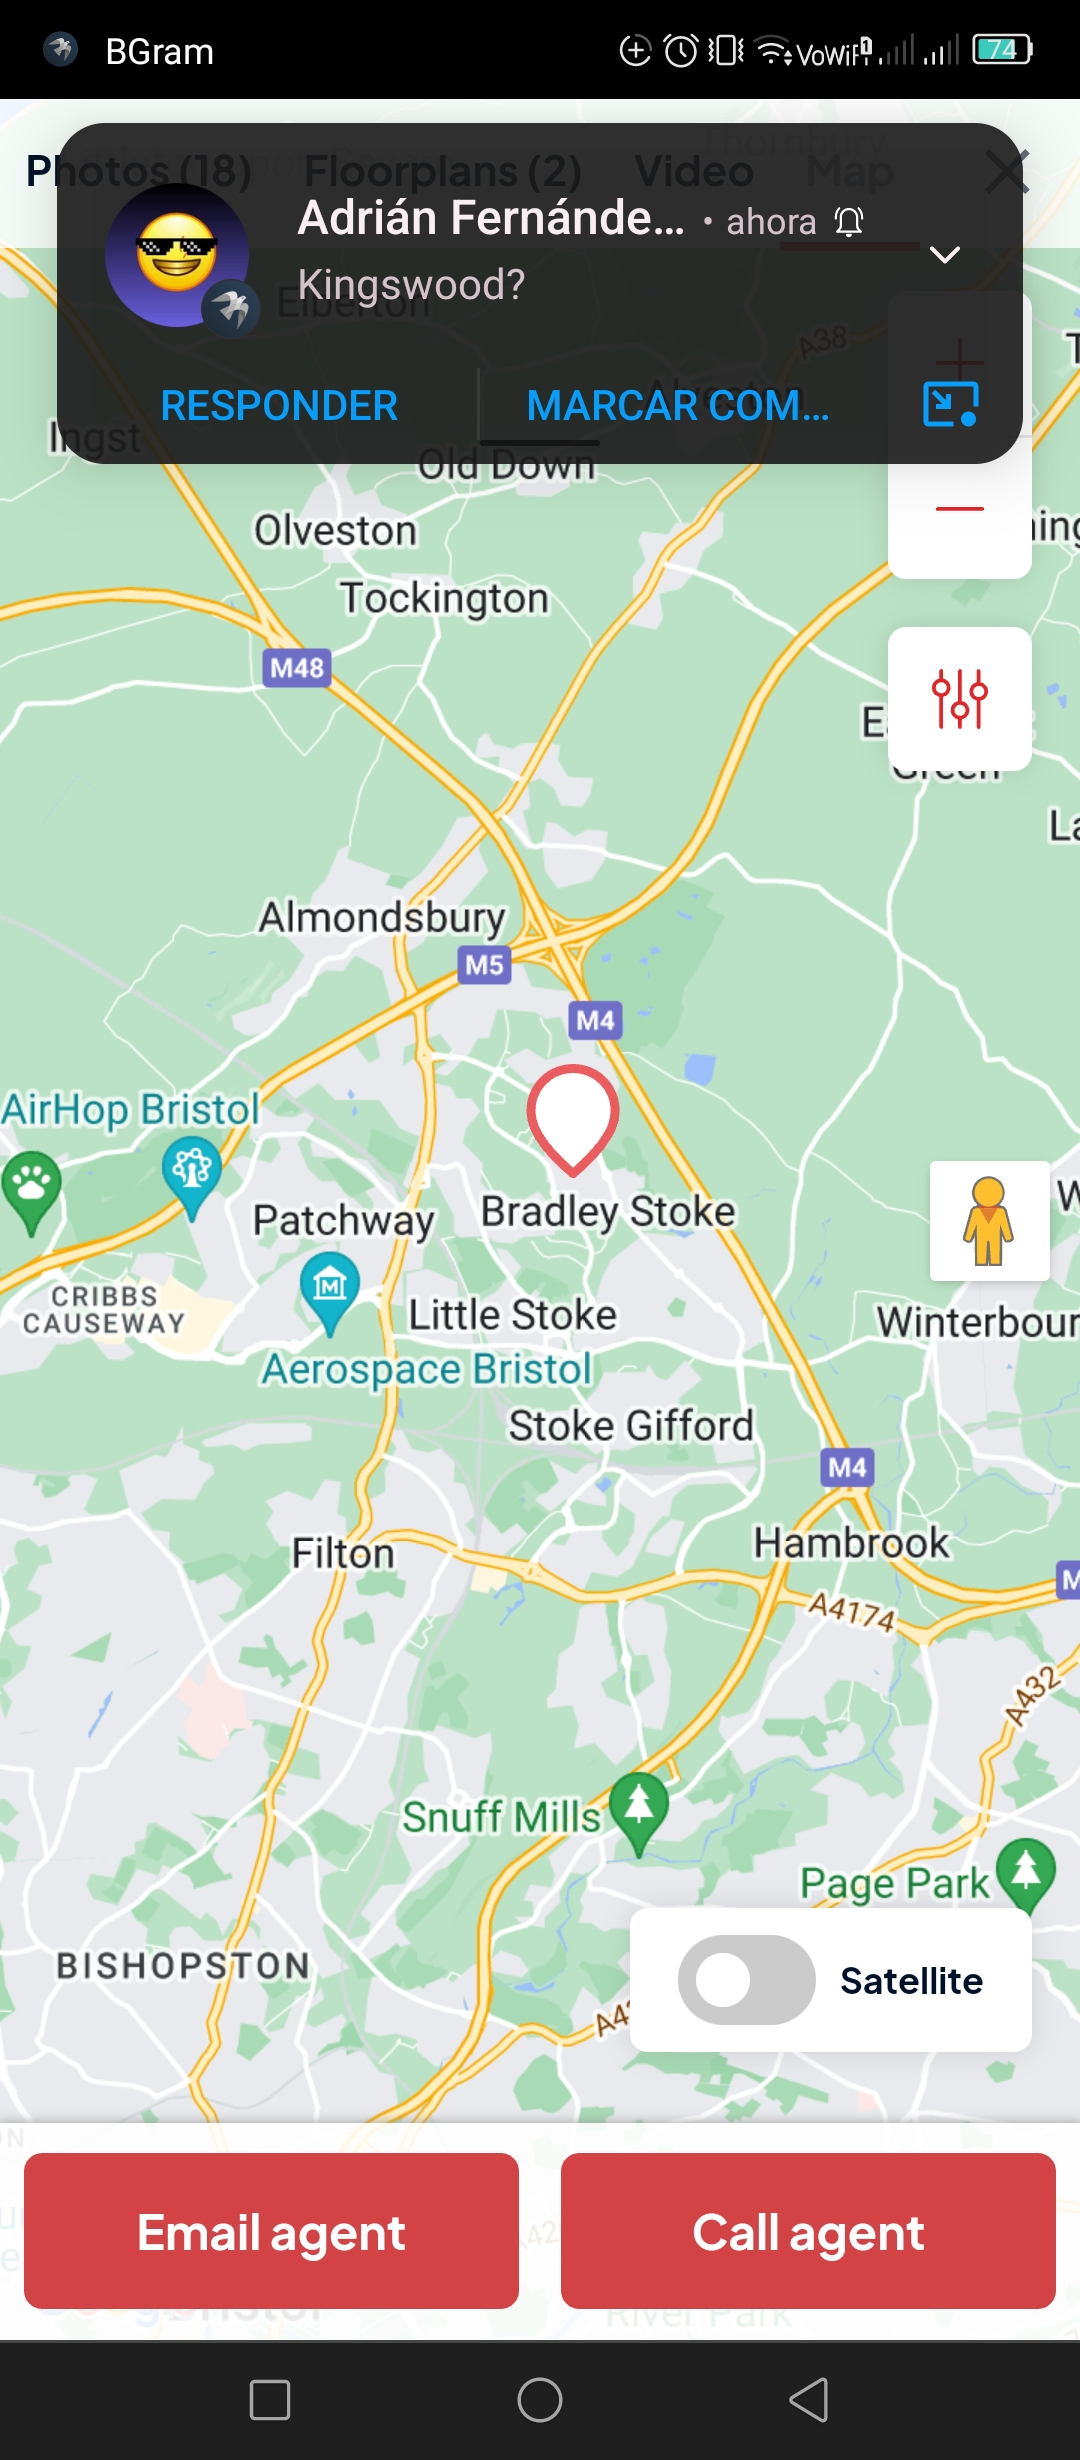Open the notification picture-in-picture icon
Screen dimensions: 1080x2460
[x=950, y=404]
